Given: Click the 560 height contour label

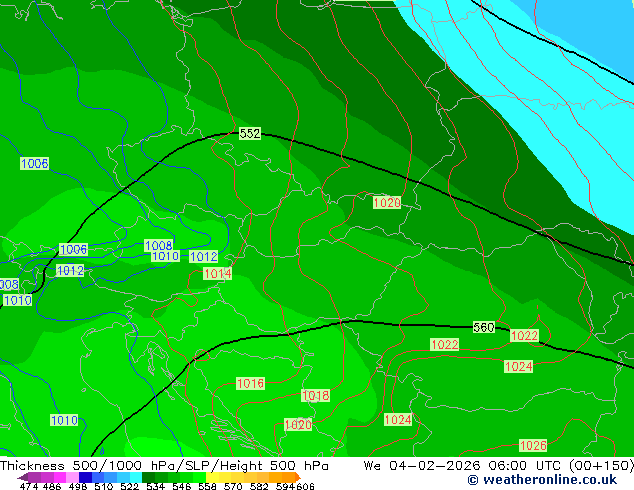Looking at the screenshot, I should point(484,327).
